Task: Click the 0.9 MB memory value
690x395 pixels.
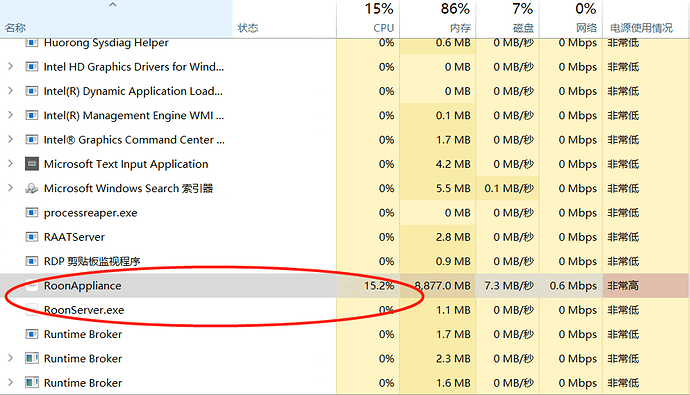Action: pos(453,261)
